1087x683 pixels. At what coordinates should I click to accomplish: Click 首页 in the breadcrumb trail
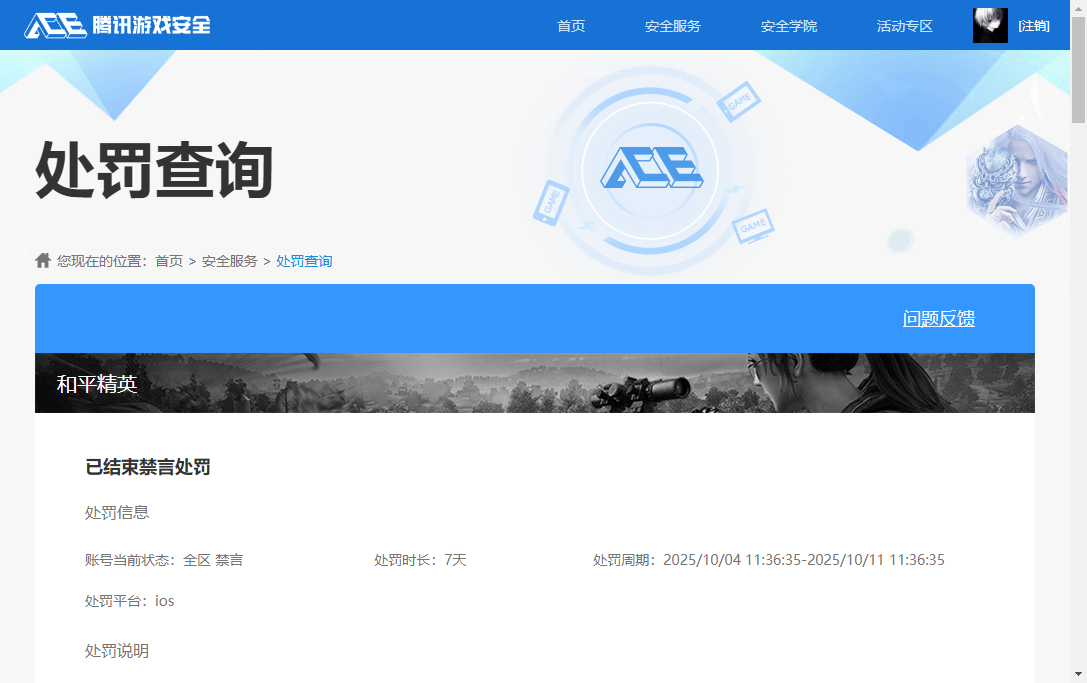(x=168, y=260)
